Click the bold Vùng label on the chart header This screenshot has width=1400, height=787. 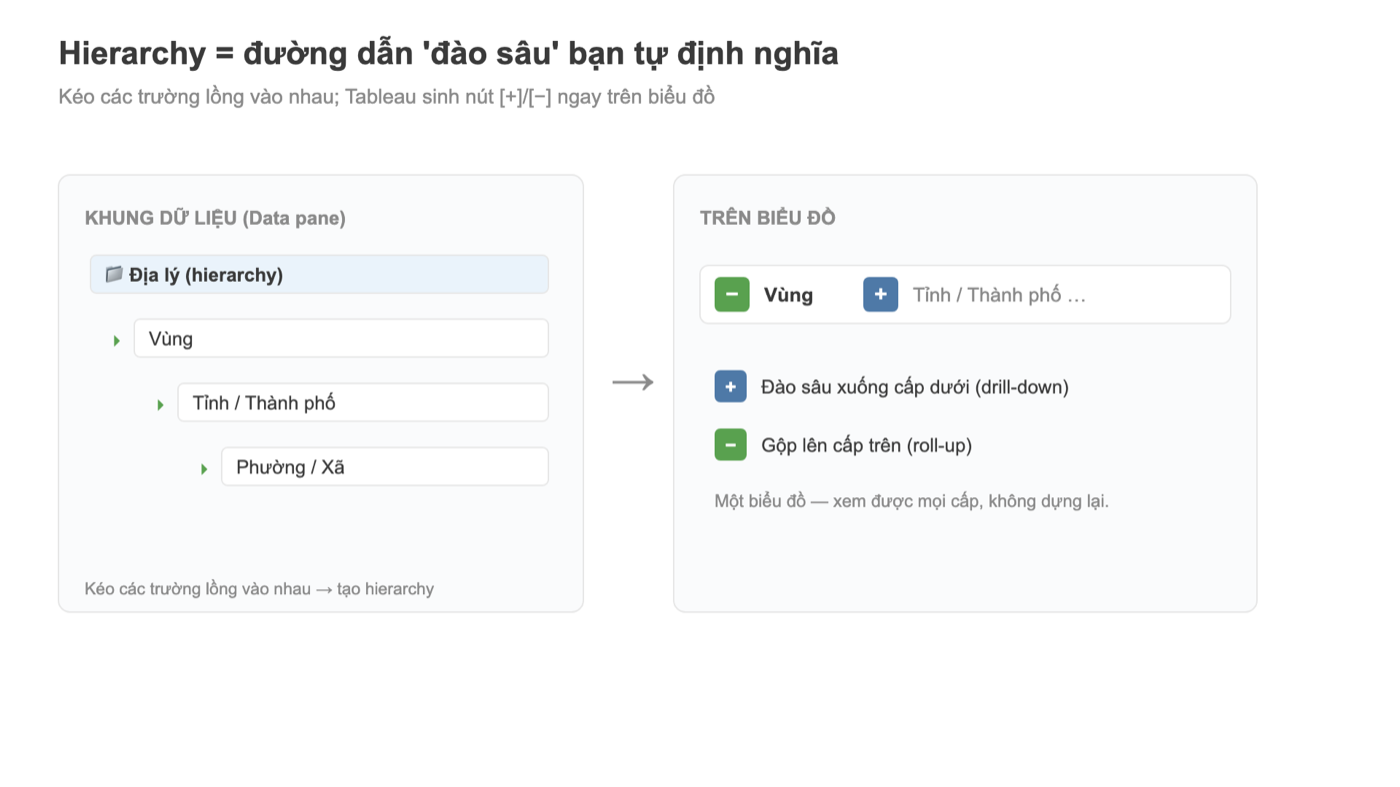point(788,295)
